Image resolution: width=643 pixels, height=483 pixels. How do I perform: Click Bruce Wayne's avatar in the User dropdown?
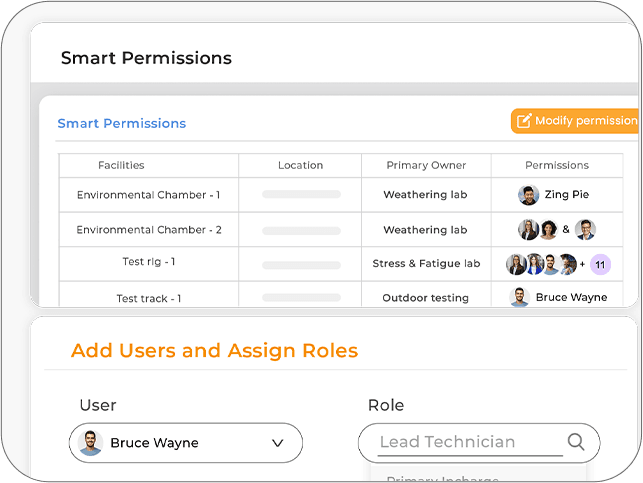(91, 443)
